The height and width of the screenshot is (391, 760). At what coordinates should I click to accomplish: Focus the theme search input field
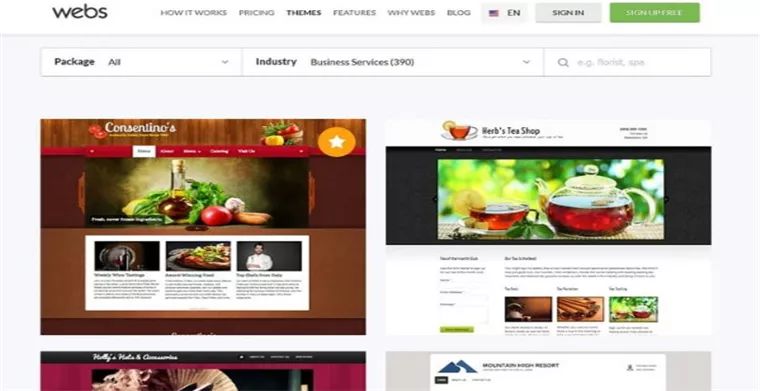[627, 62]
